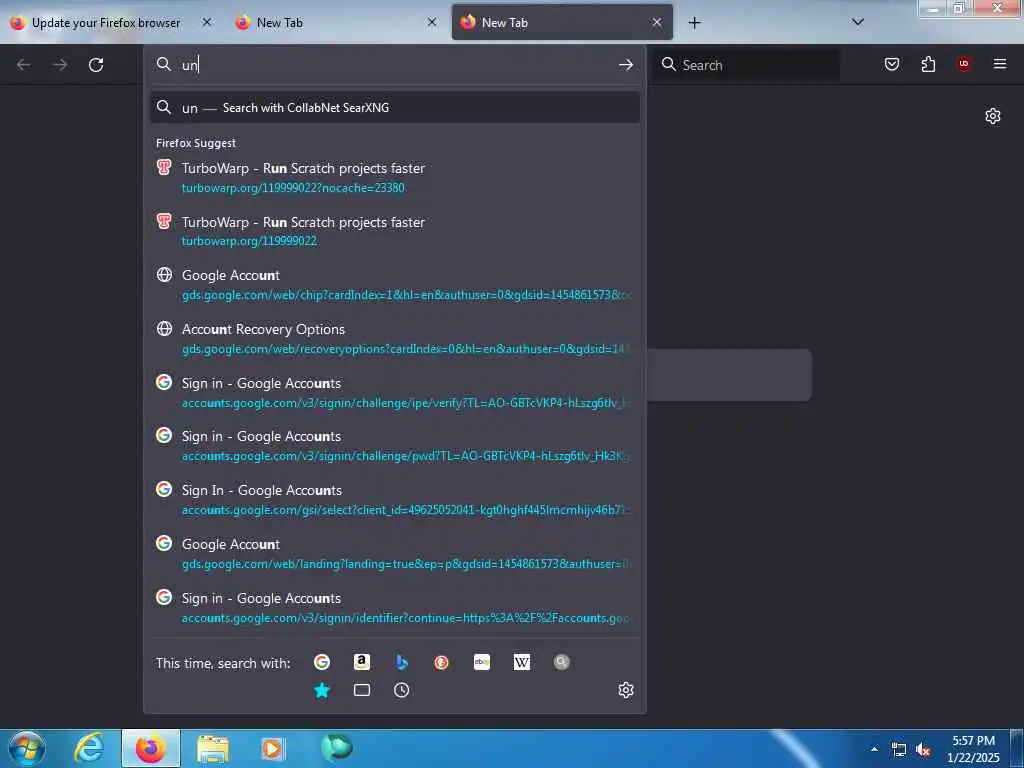The image size is (1024, 768).
Task: Open New Tab page personalize gear
Action: (x=993, y=116)
